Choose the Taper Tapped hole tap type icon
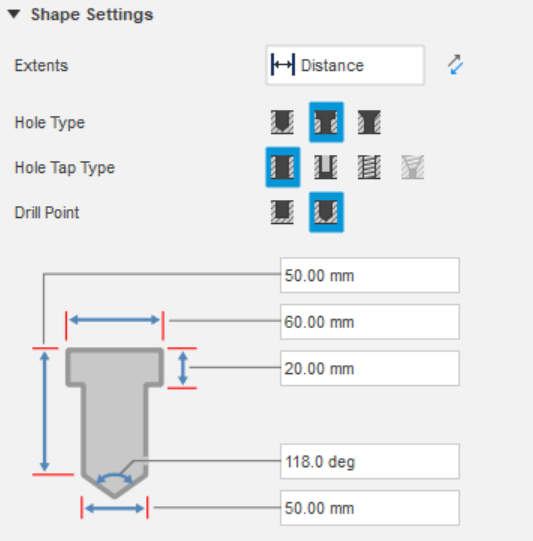533x541 pixels. (x=413, y=167)
